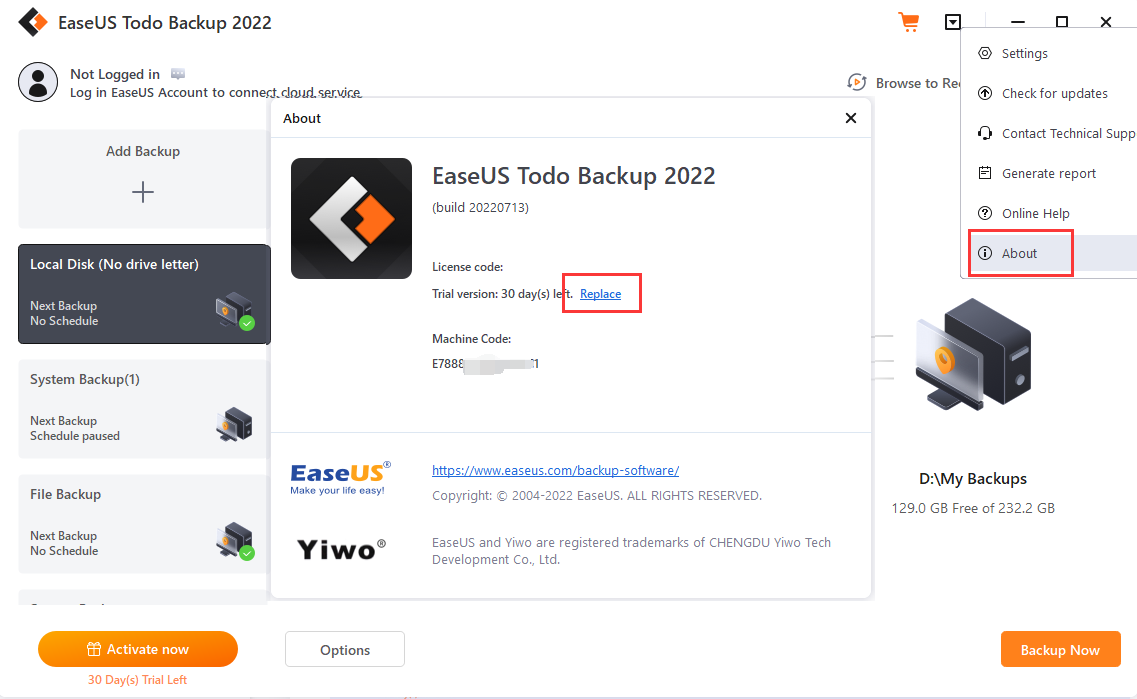Open the easeus.com backup-software link
Screen dimensions: 1137x699
pos(555,471)
